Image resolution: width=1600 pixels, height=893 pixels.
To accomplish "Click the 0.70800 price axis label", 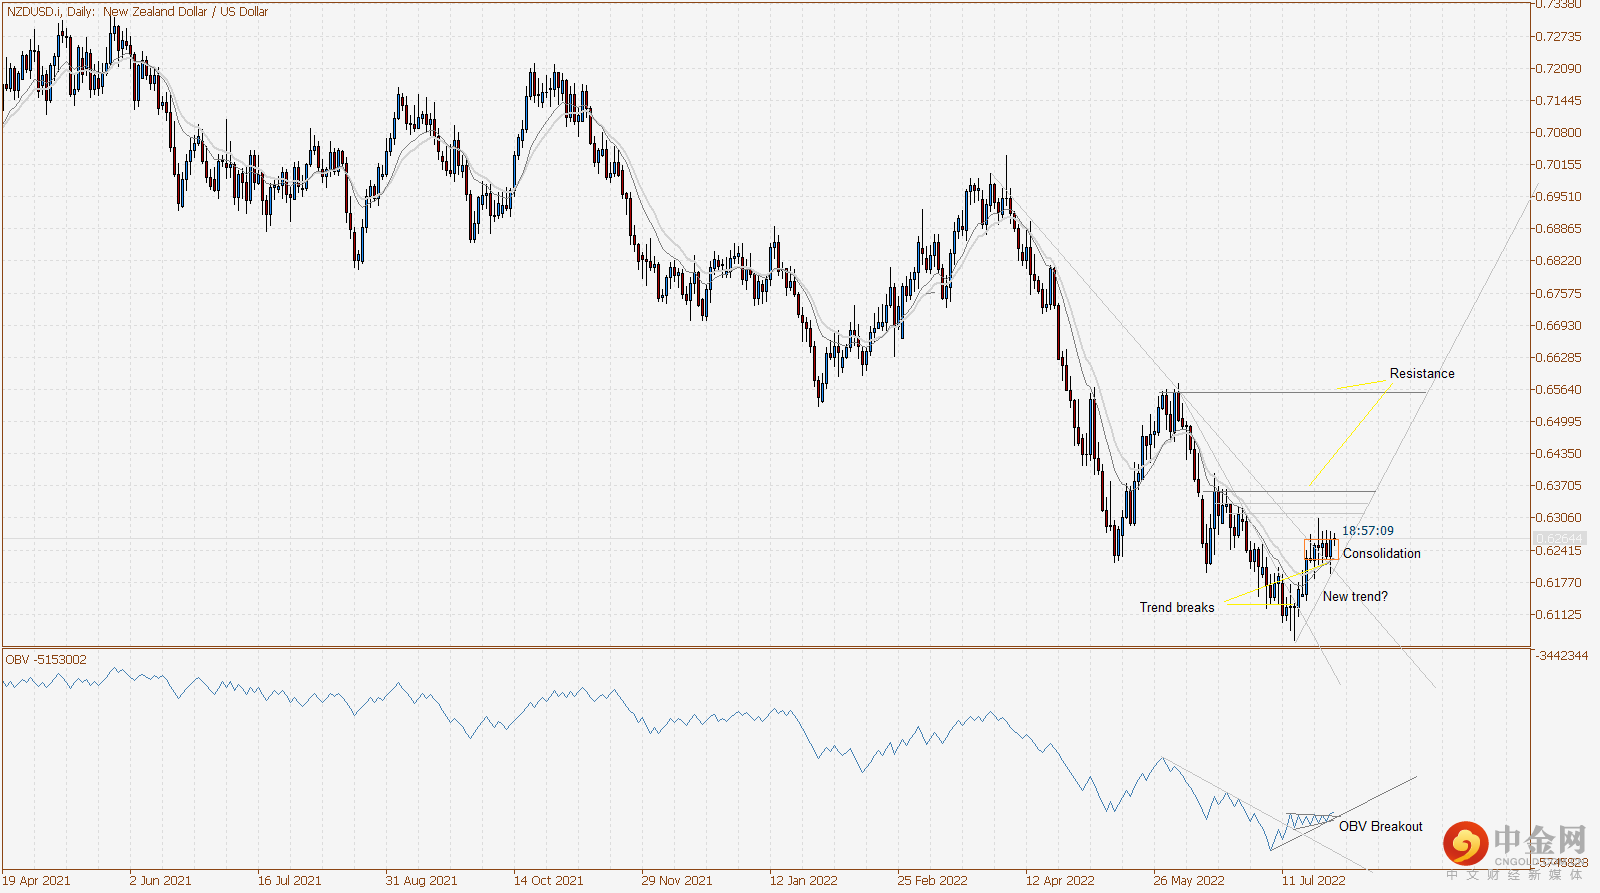I will click(1558, 133).
